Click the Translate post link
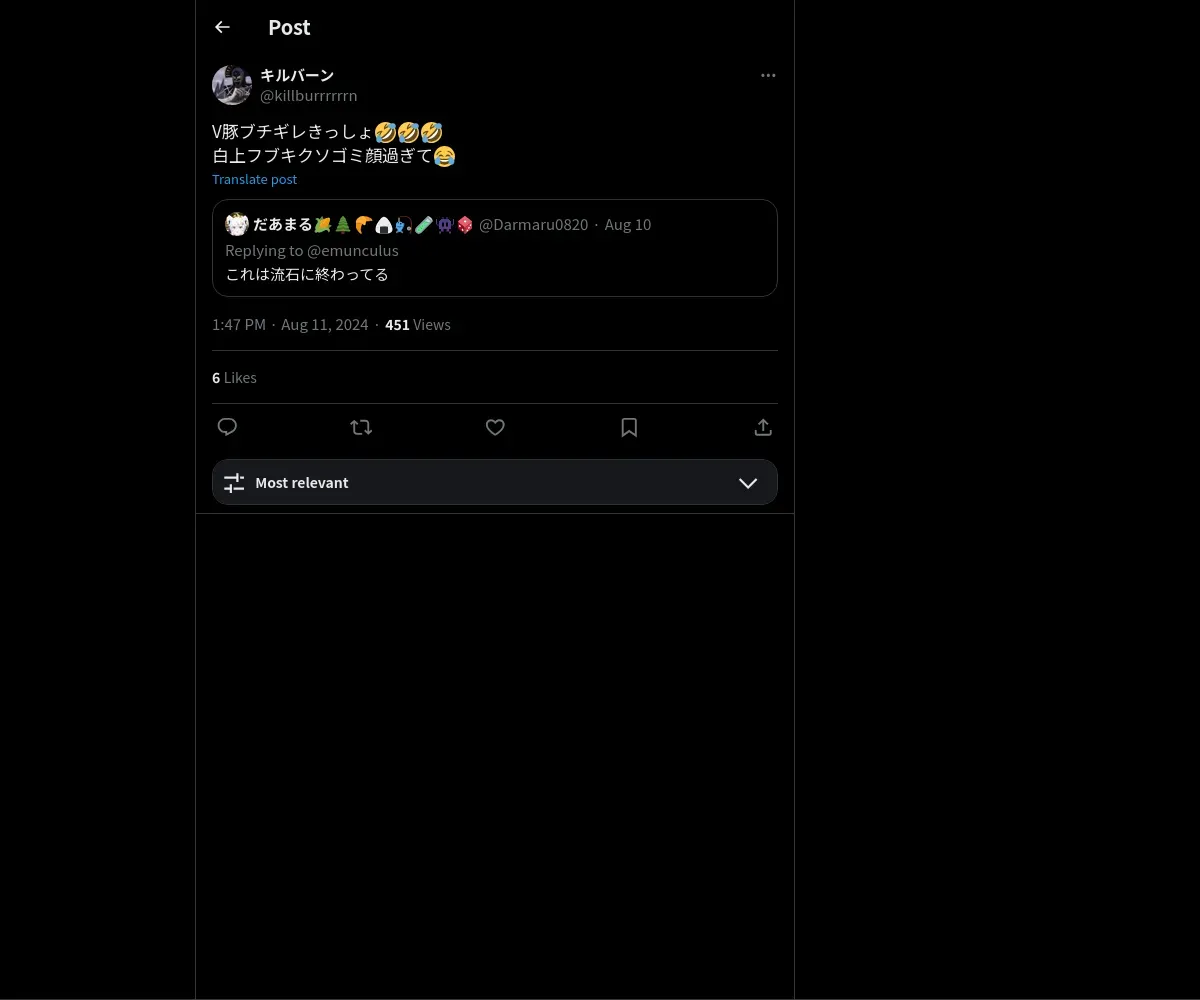 [254, 179]
